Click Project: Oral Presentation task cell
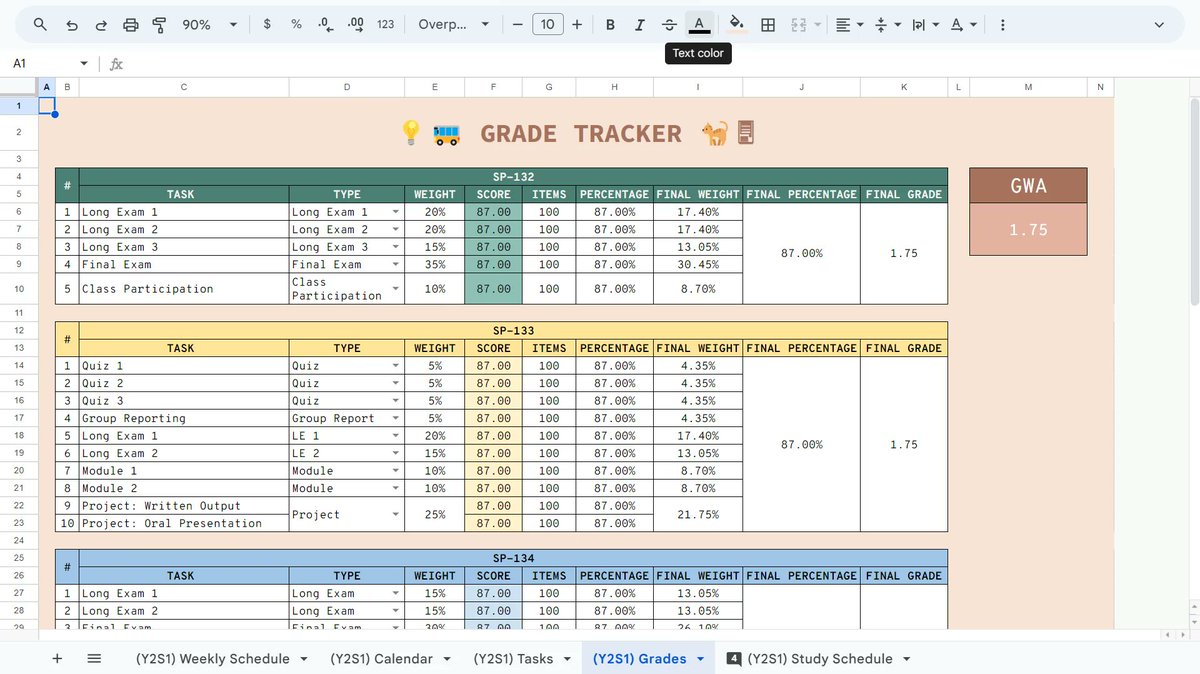The height and width of the screenshot is (674, 1200). (184, 523)
